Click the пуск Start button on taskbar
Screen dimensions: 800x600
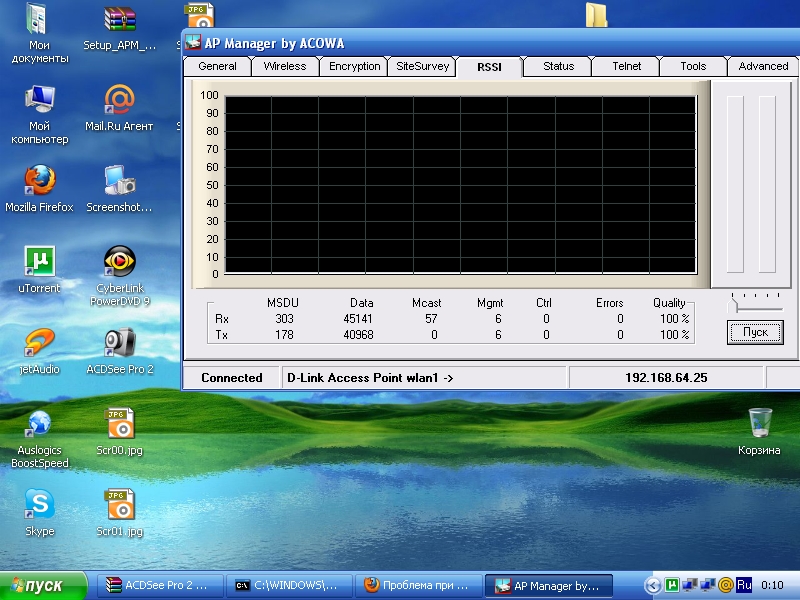click(45, 586)
